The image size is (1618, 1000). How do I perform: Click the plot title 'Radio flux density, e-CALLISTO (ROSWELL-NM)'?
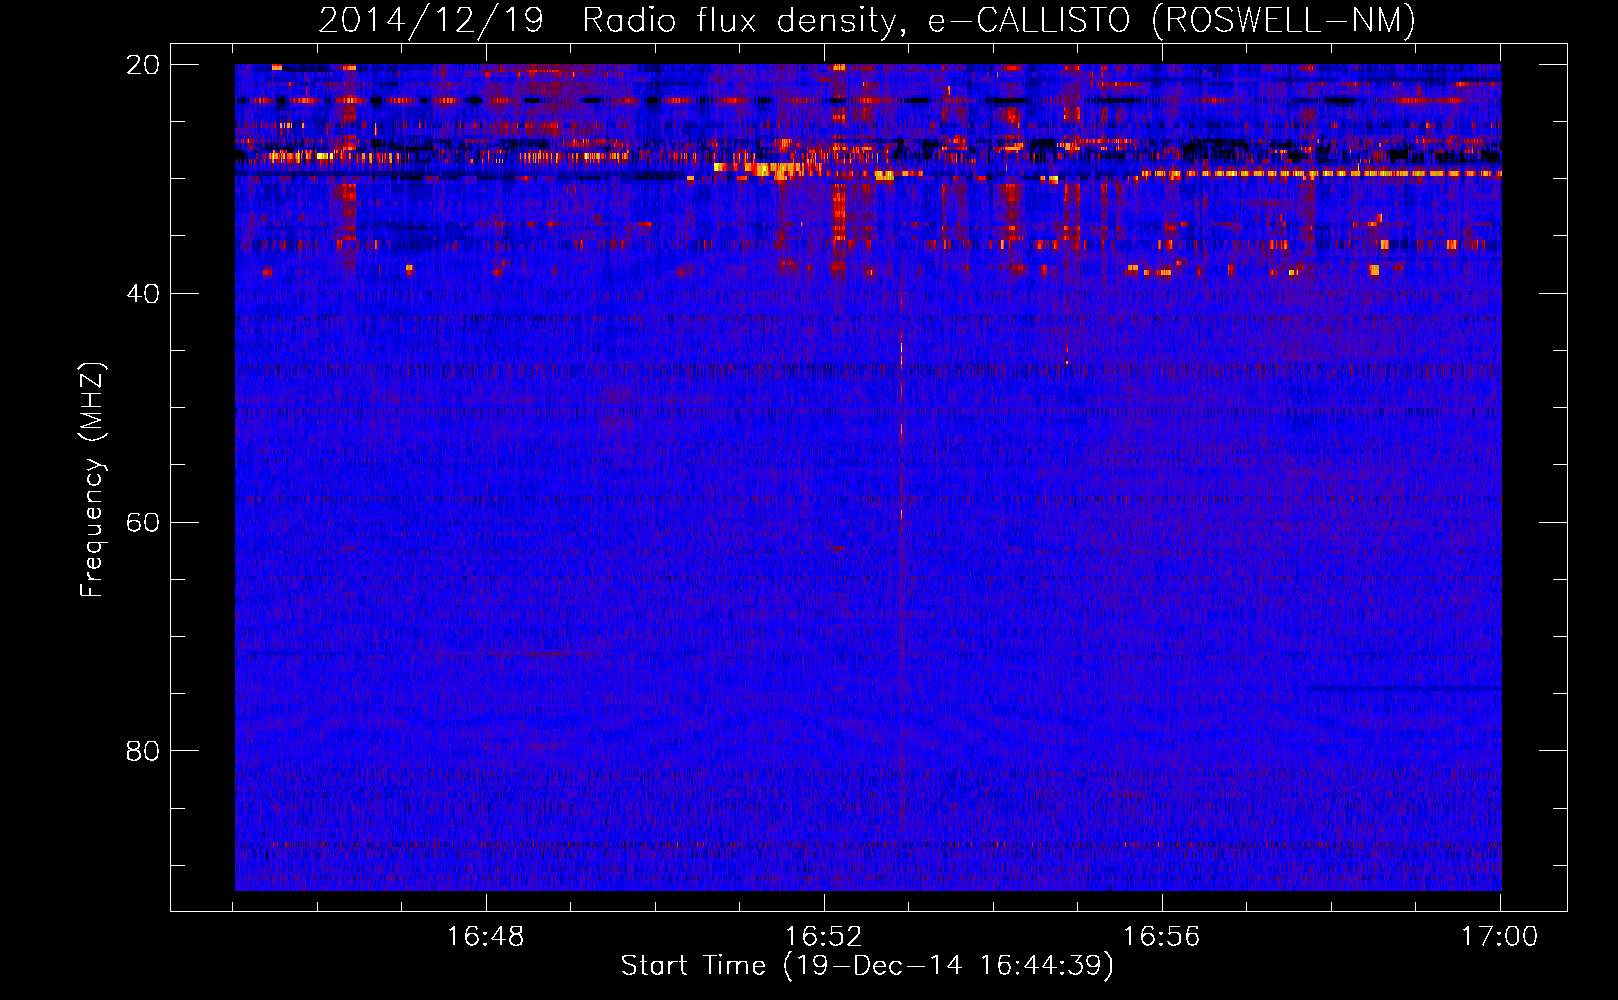999,21
